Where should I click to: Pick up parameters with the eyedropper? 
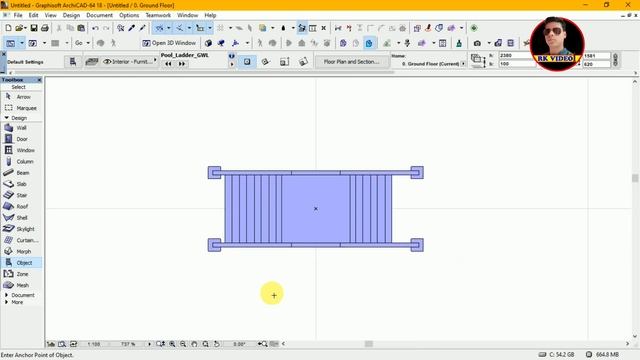(131, 28)
